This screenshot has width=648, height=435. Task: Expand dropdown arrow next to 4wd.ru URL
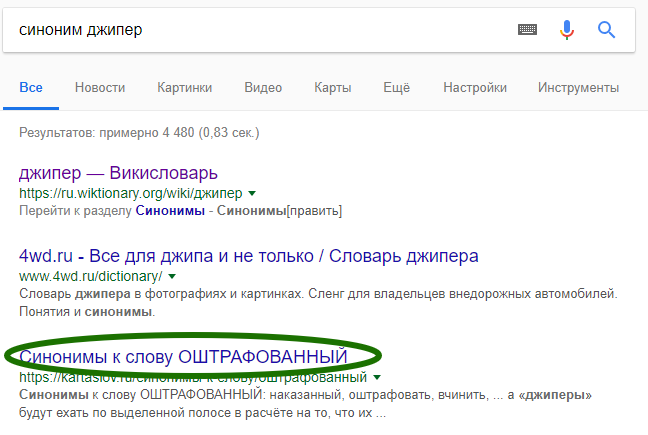coord(172,276)
